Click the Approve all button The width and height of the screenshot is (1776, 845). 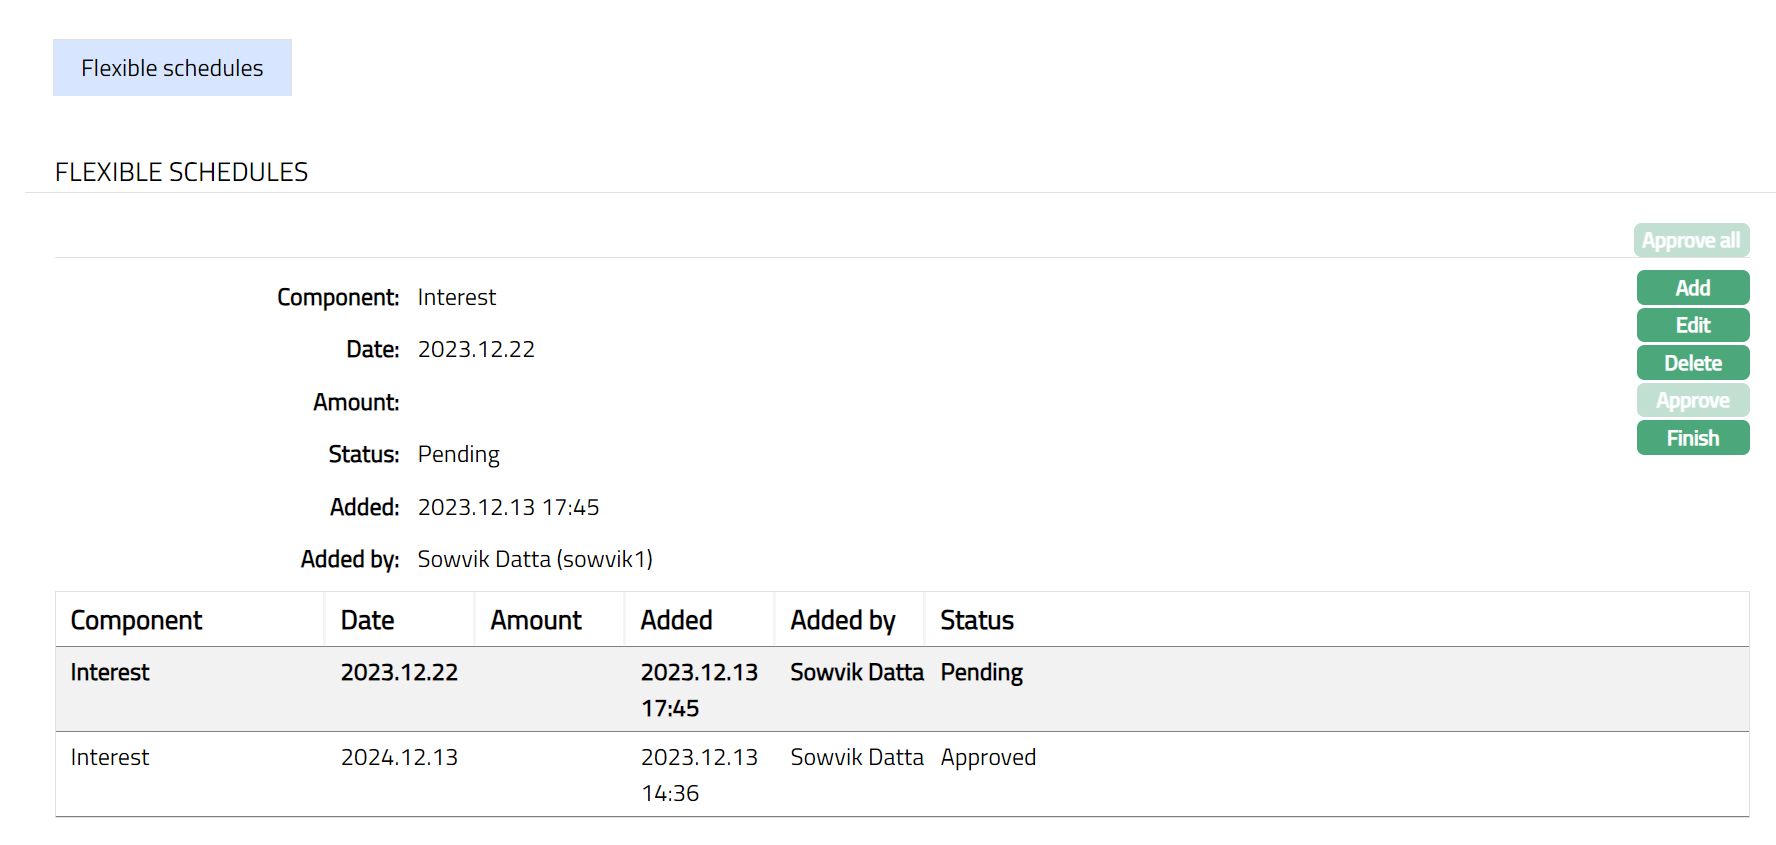click(x=1691, y=241)
